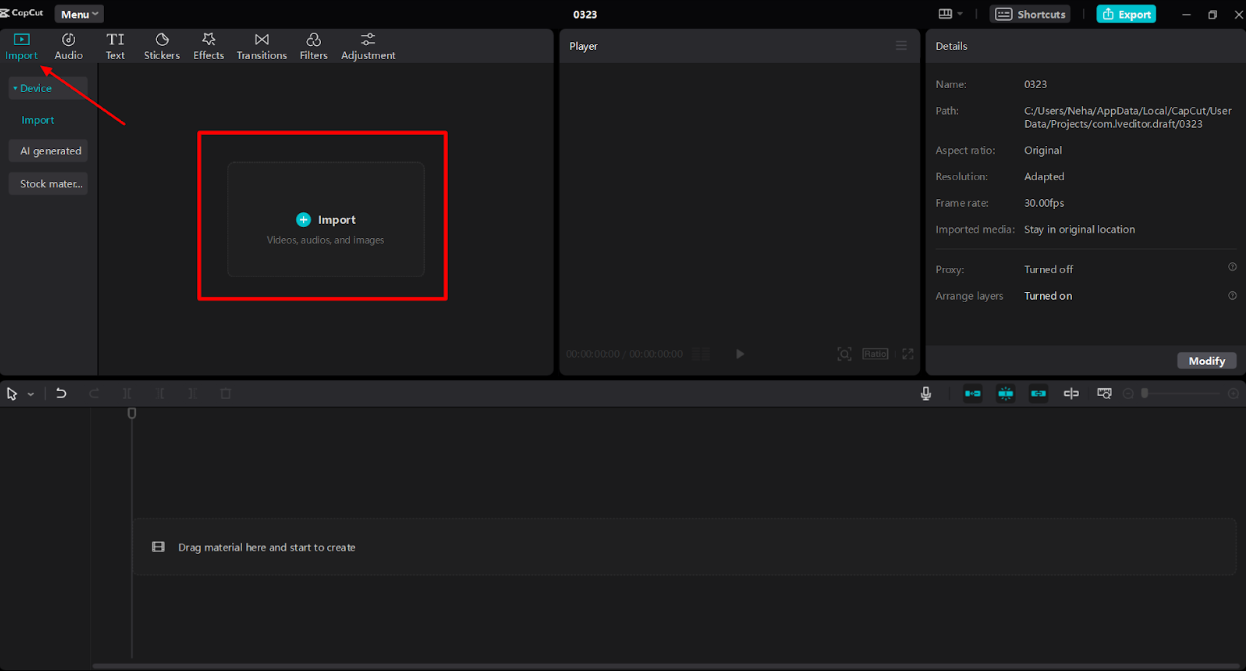
Task: Toggle auto snapping on timeline
Action: [1005, 394]
